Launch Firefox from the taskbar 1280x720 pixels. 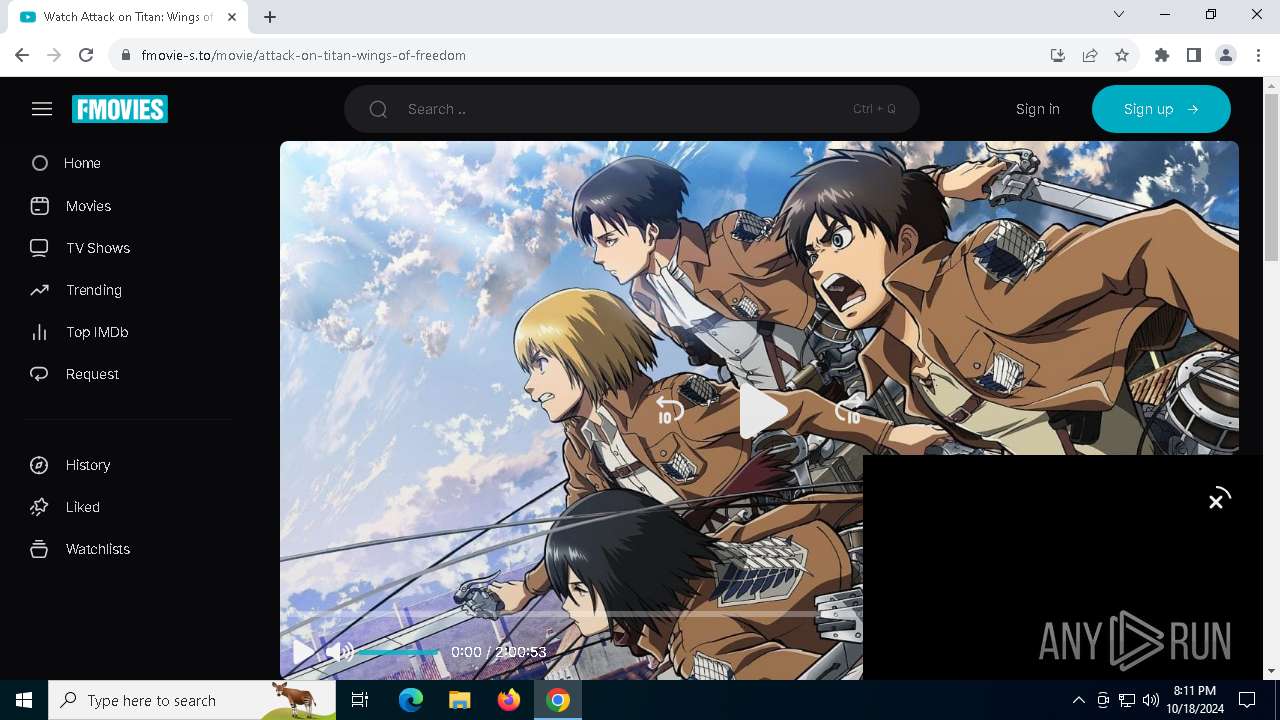pos(509,700)
